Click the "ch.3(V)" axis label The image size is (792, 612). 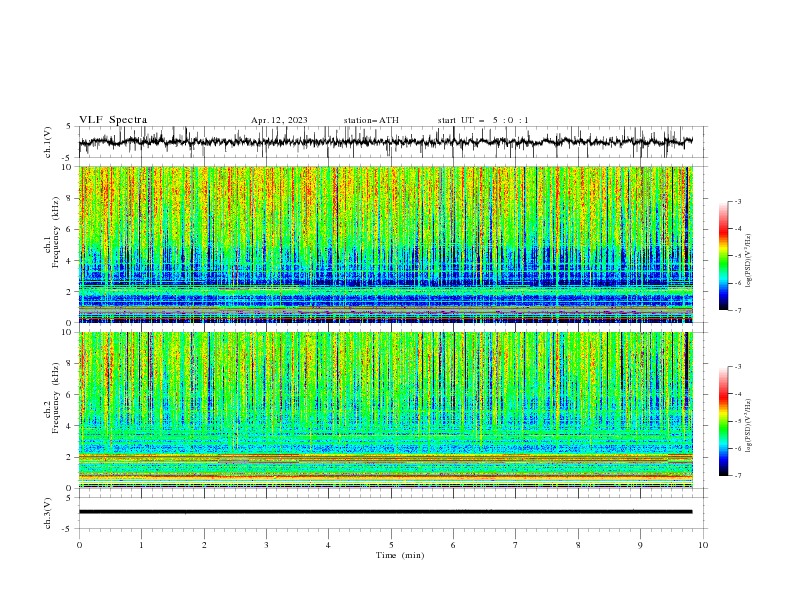coord(48,513)
